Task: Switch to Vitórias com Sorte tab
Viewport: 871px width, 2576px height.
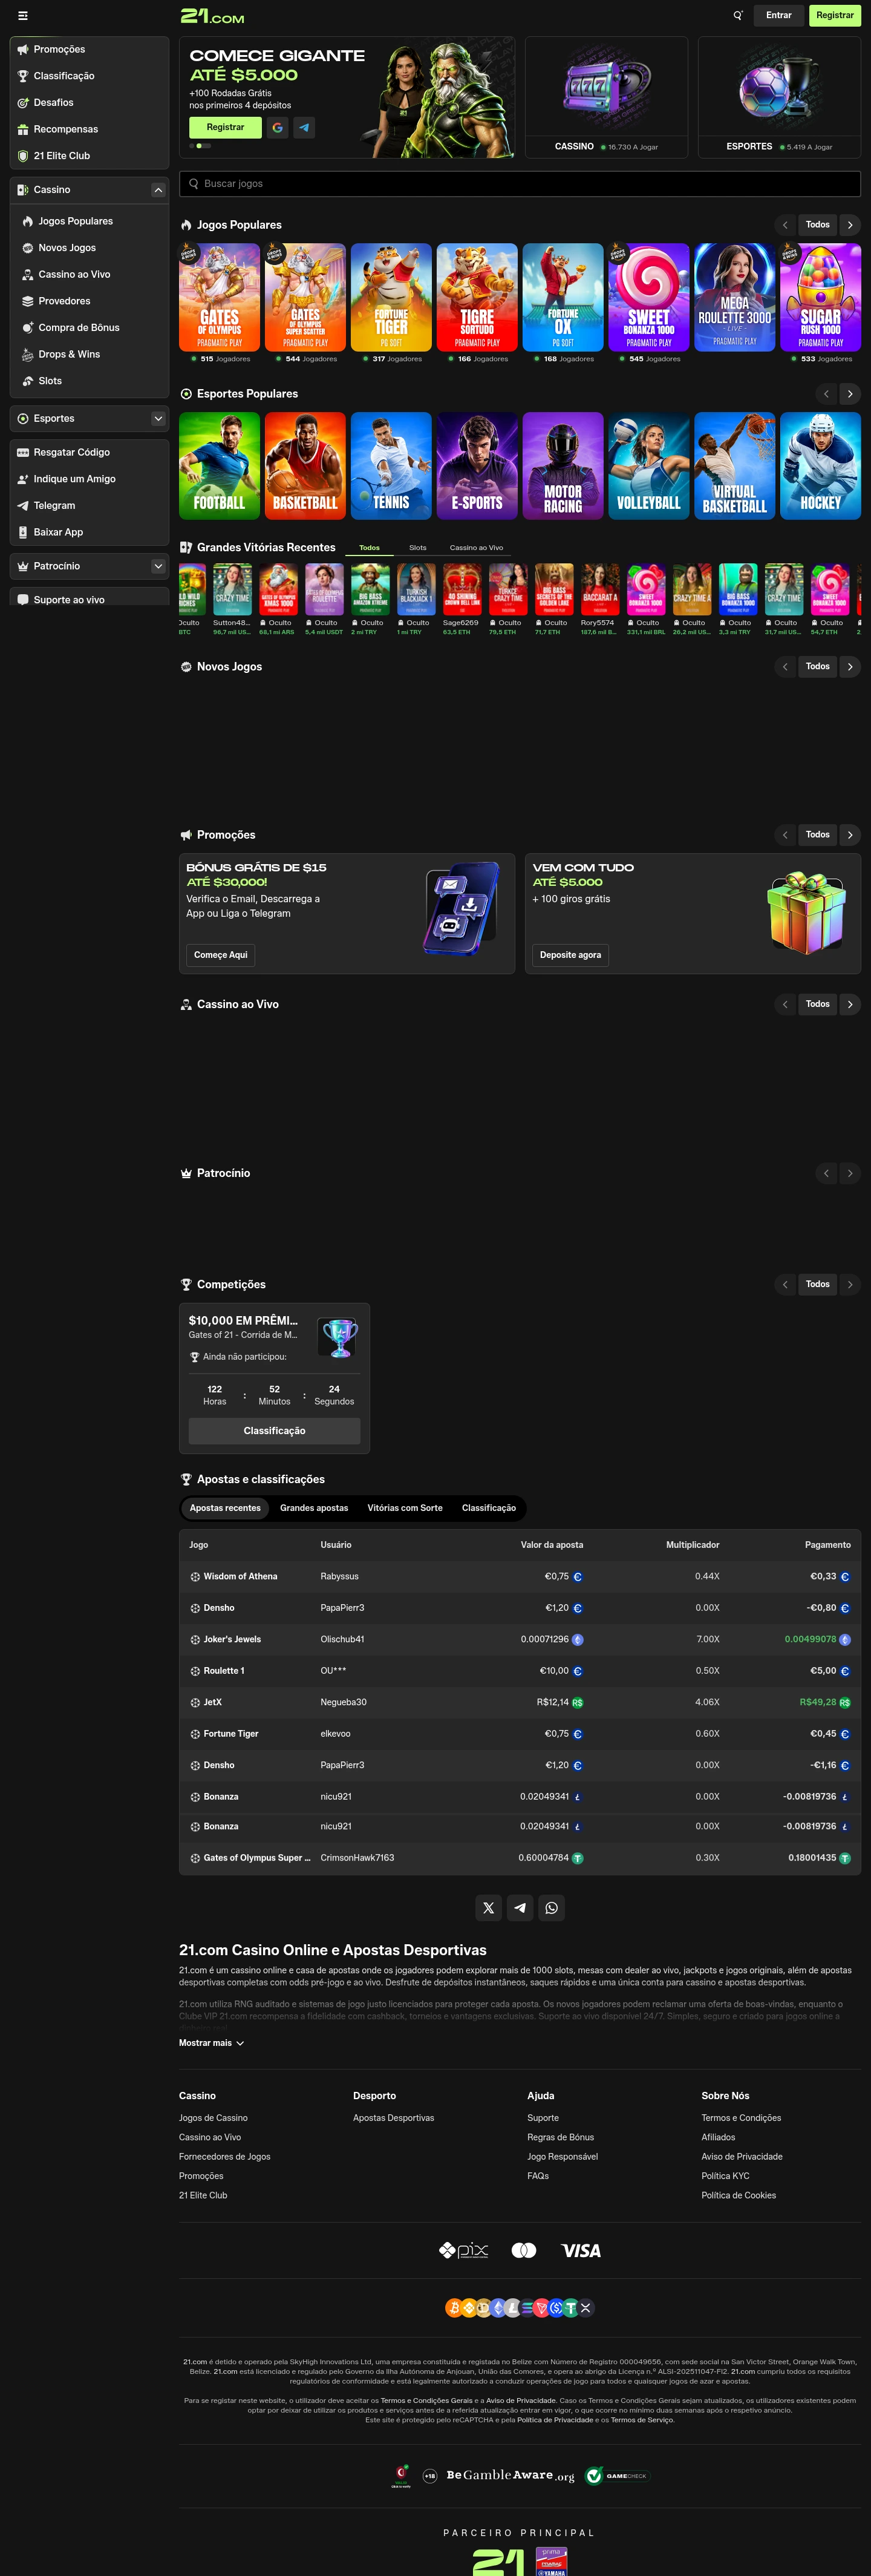Action: click(x=405, y=1508)
